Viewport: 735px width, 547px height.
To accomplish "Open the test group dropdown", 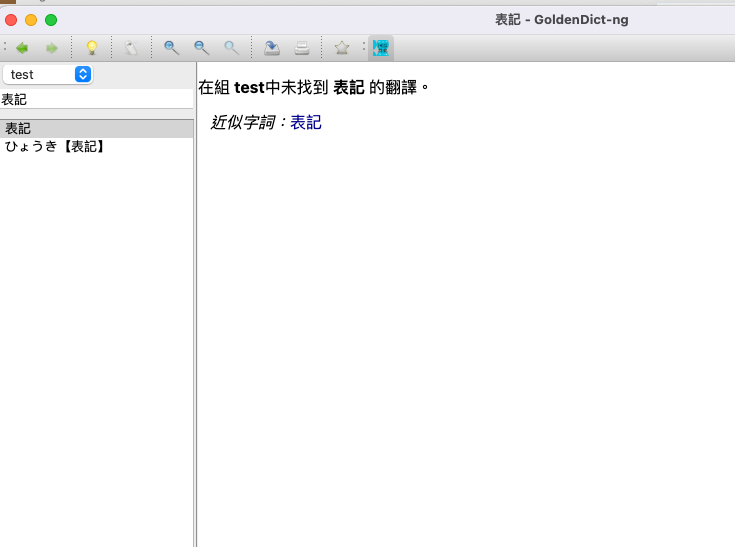I will pyautogui.click(x=48, y=75).
